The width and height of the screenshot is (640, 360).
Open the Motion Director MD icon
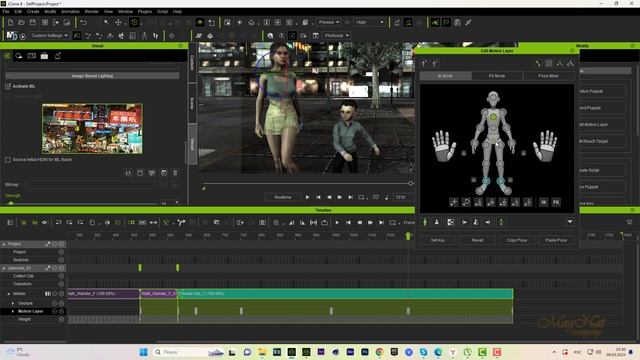11,36
